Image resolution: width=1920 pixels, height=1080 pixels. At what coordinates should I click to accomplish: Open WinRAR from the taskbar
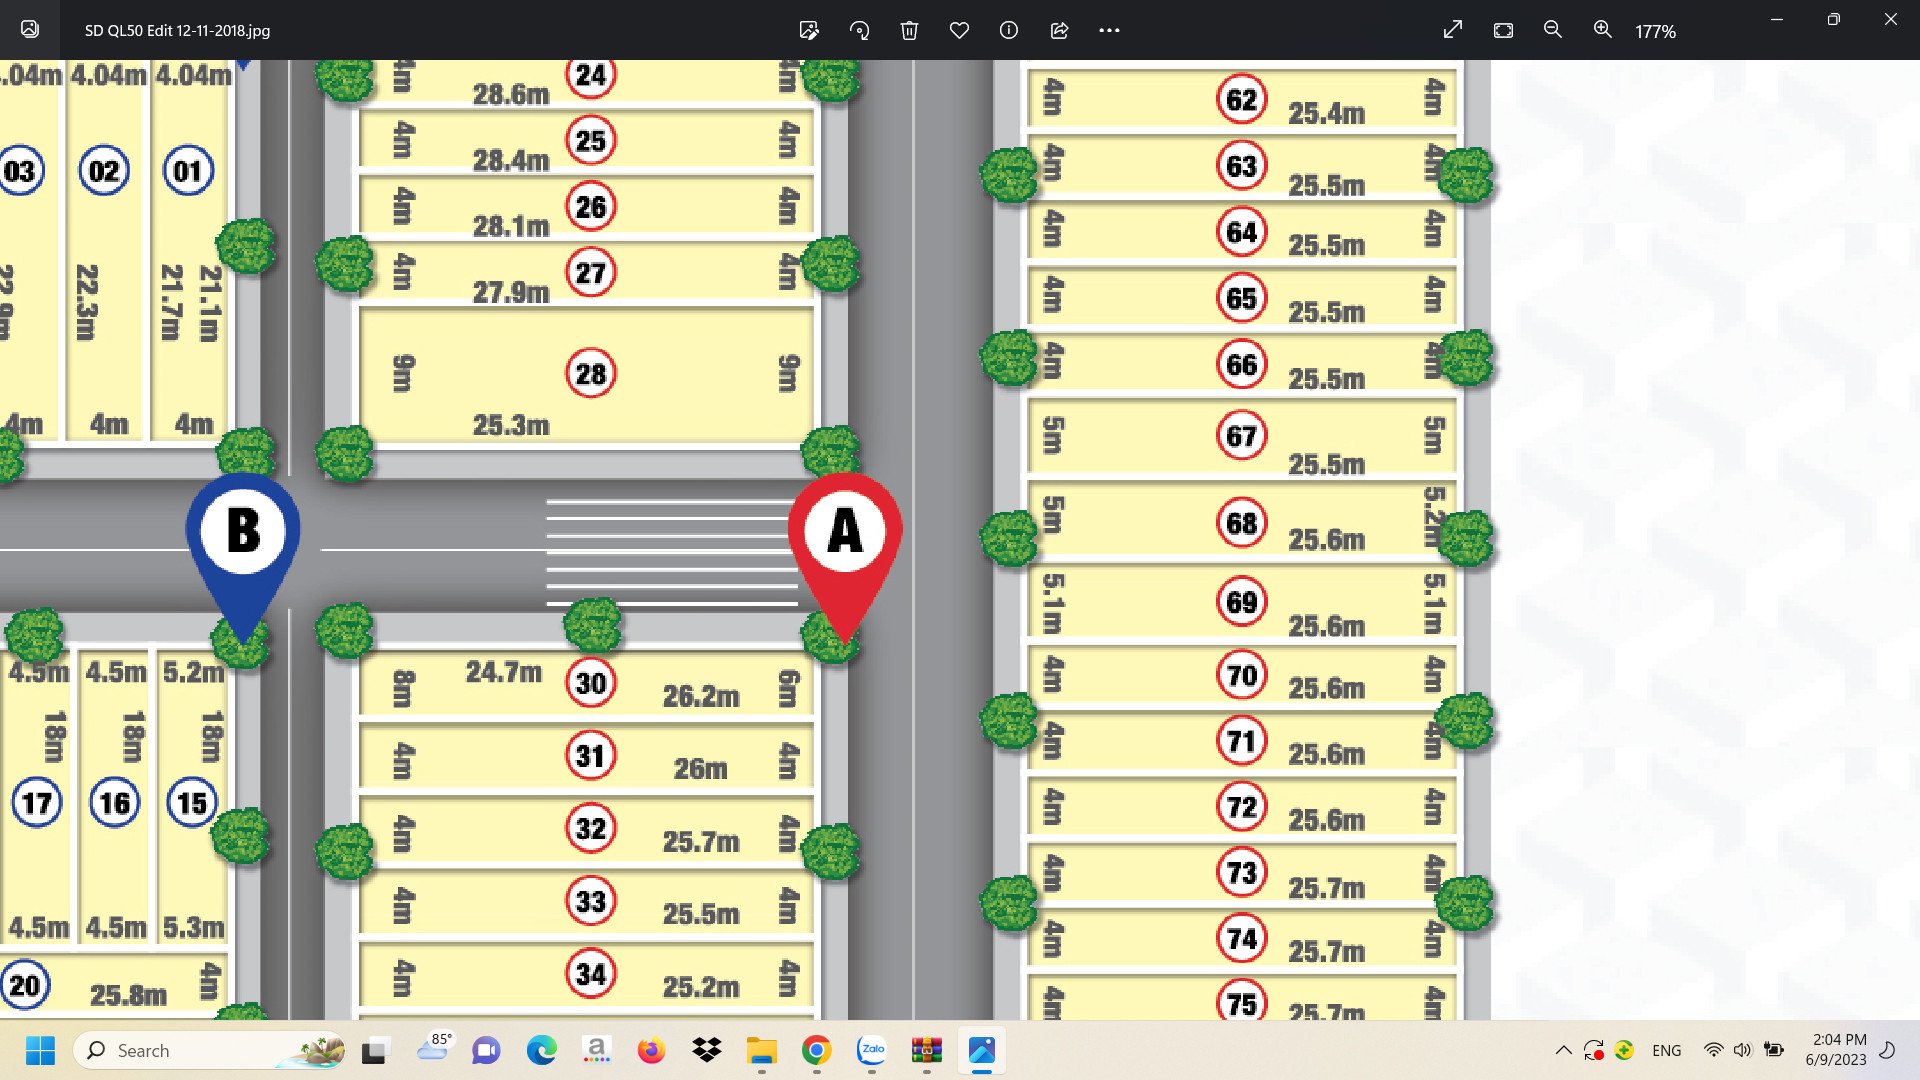pos(926,1050)
